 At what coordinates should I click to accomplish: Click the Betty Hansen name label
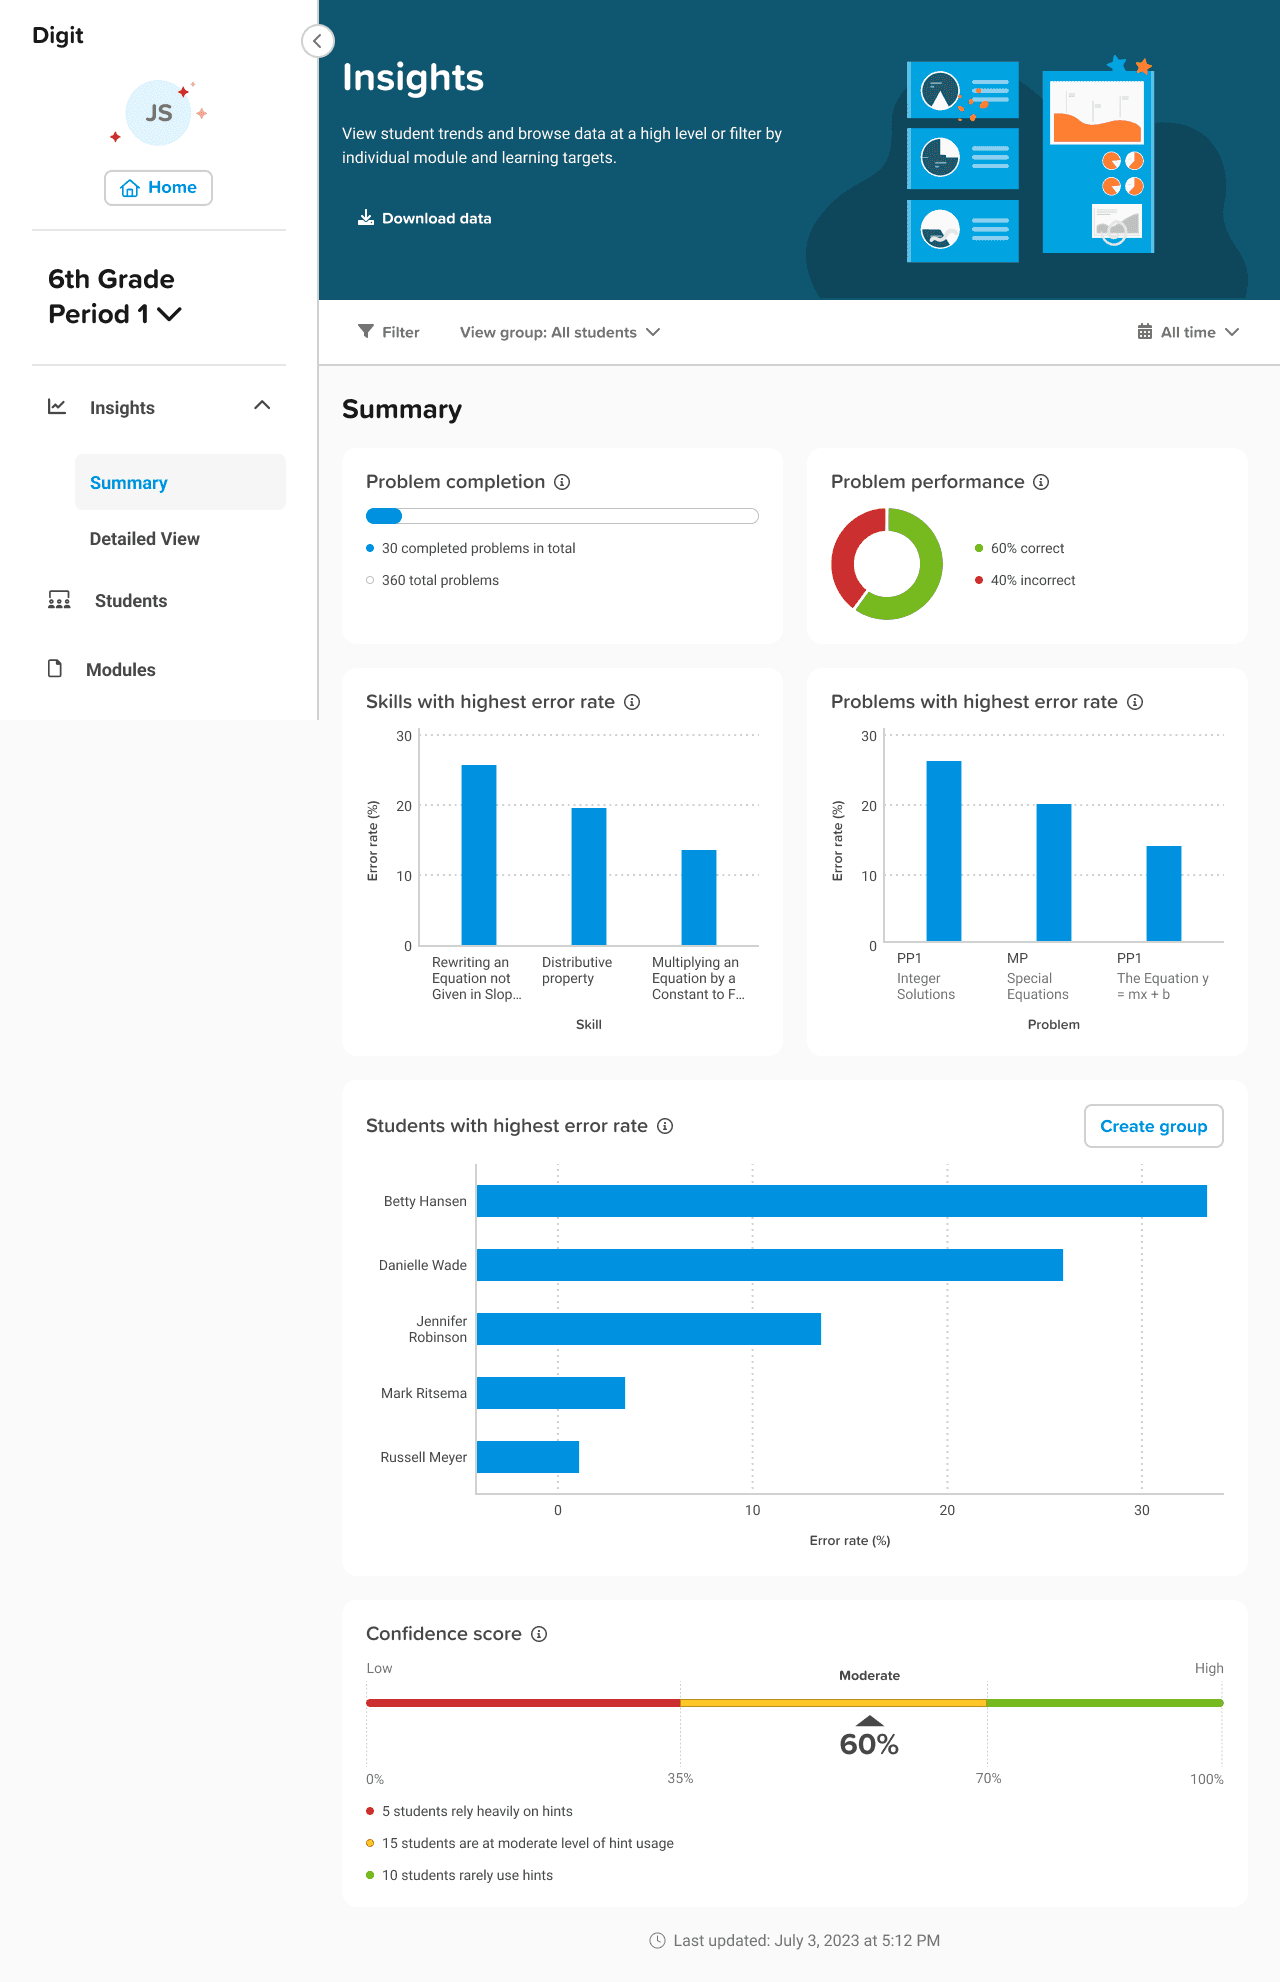(x=425, y=1201)
